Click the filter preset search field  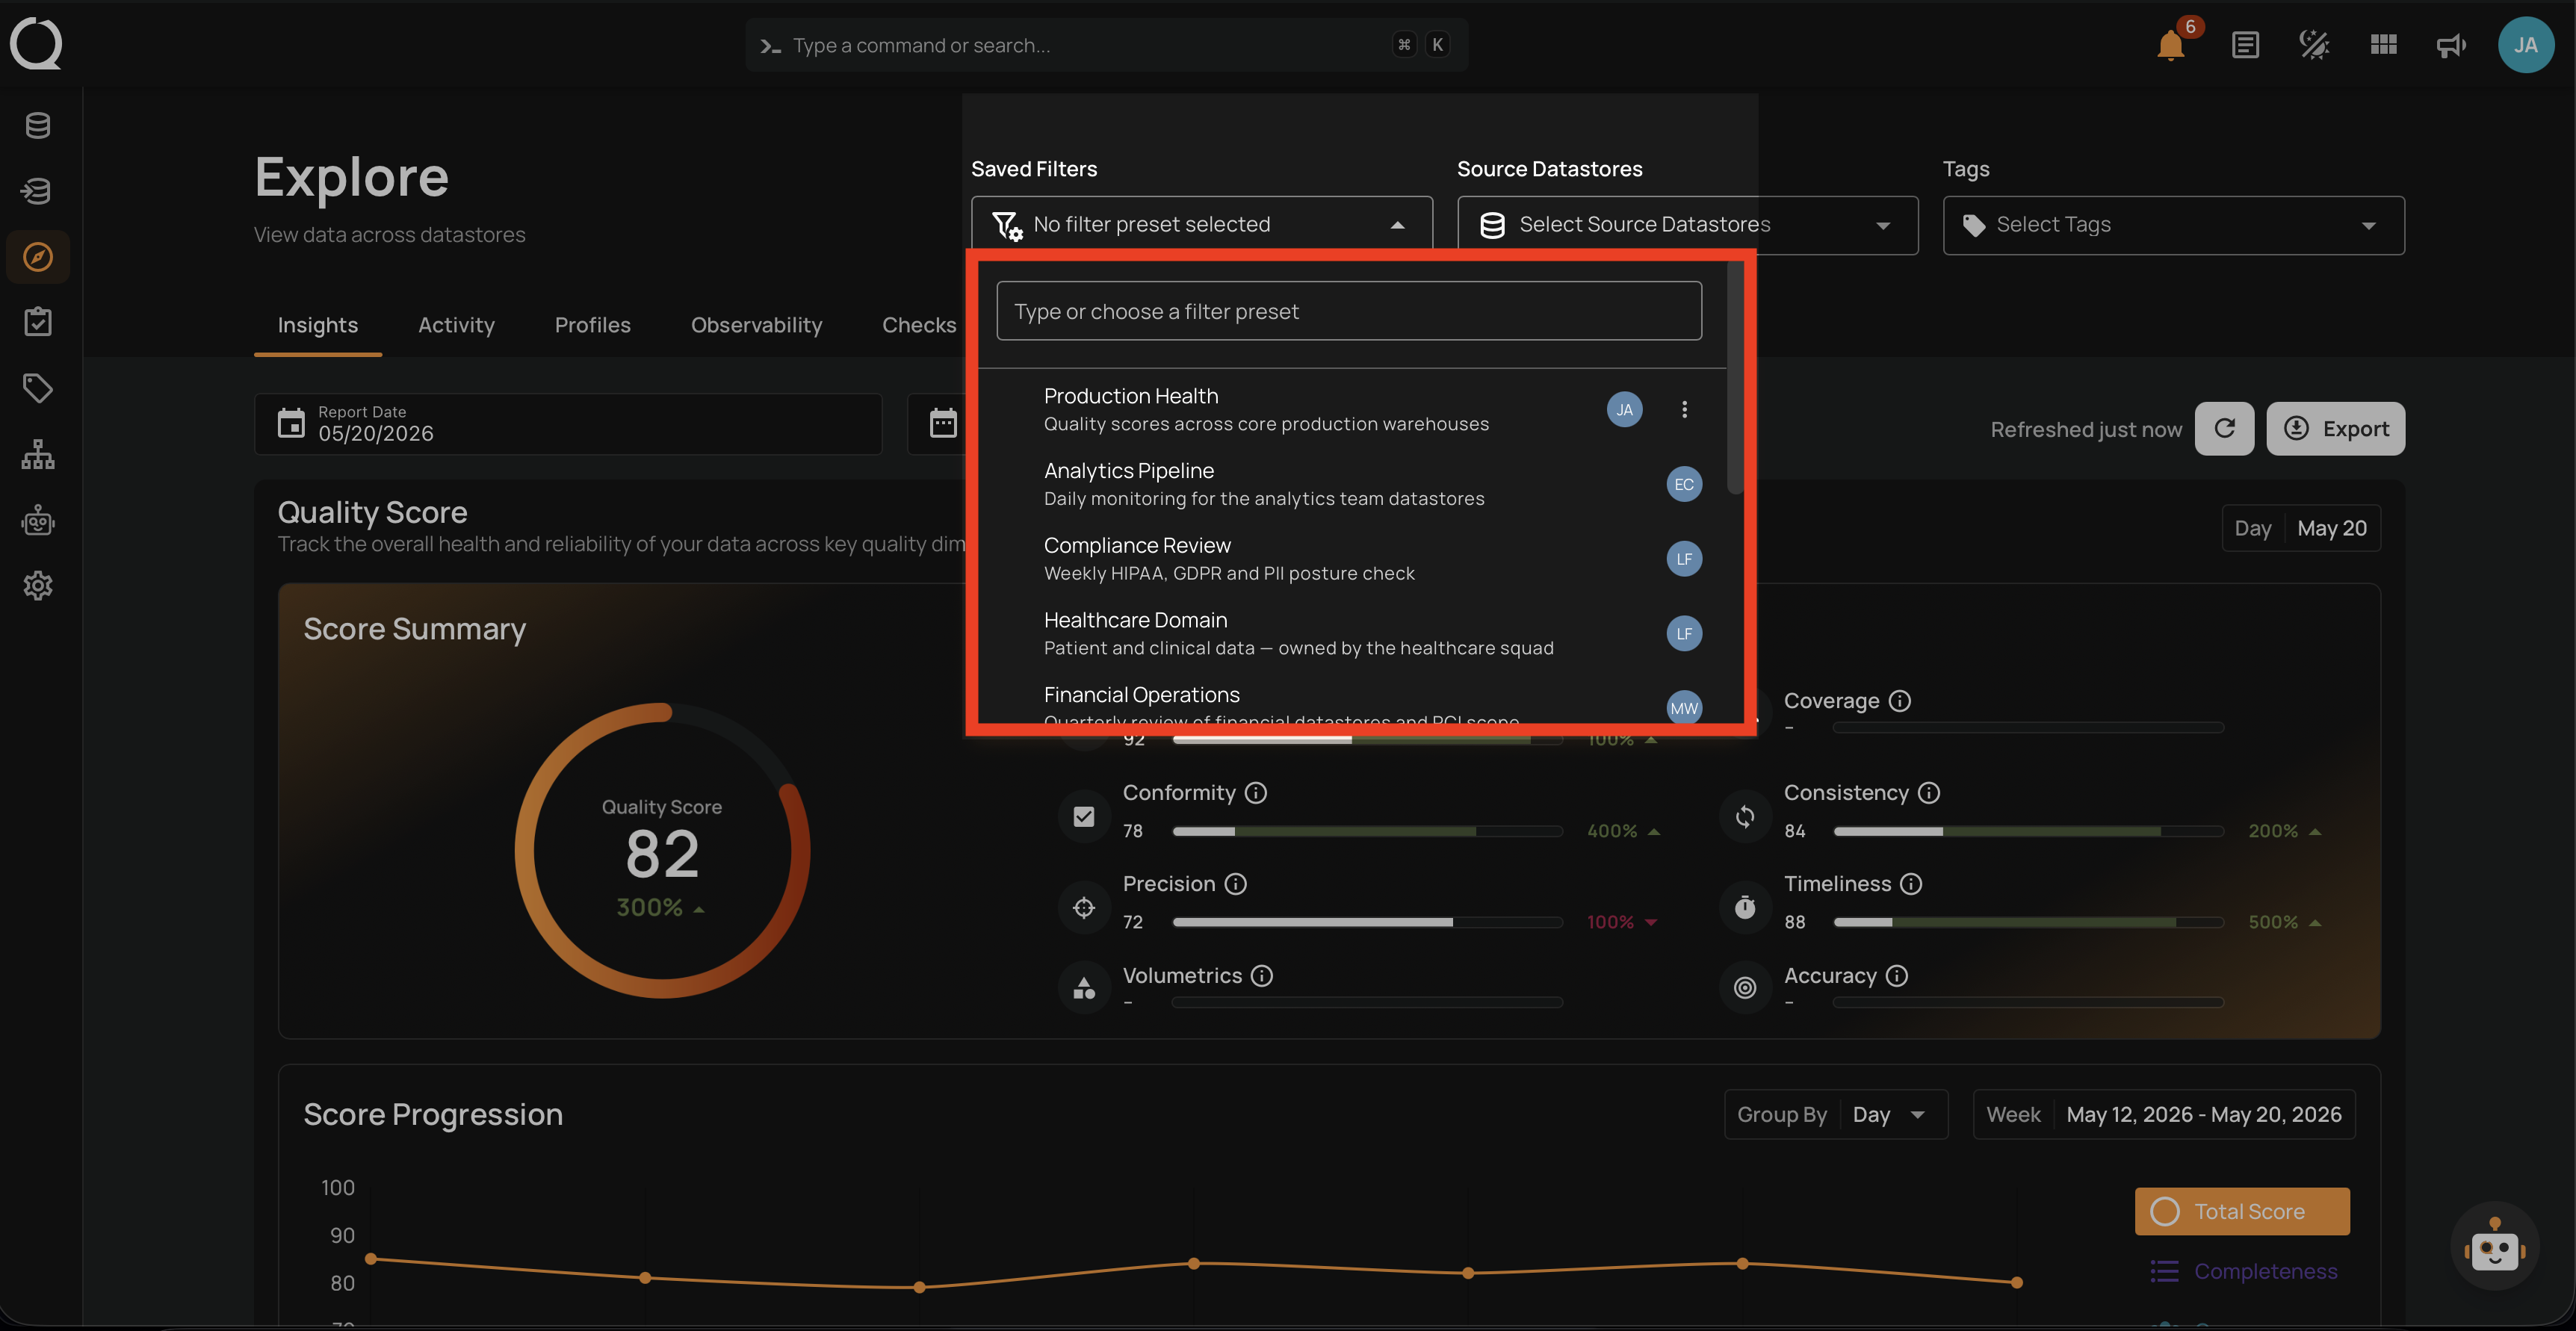coord(1348,311)
